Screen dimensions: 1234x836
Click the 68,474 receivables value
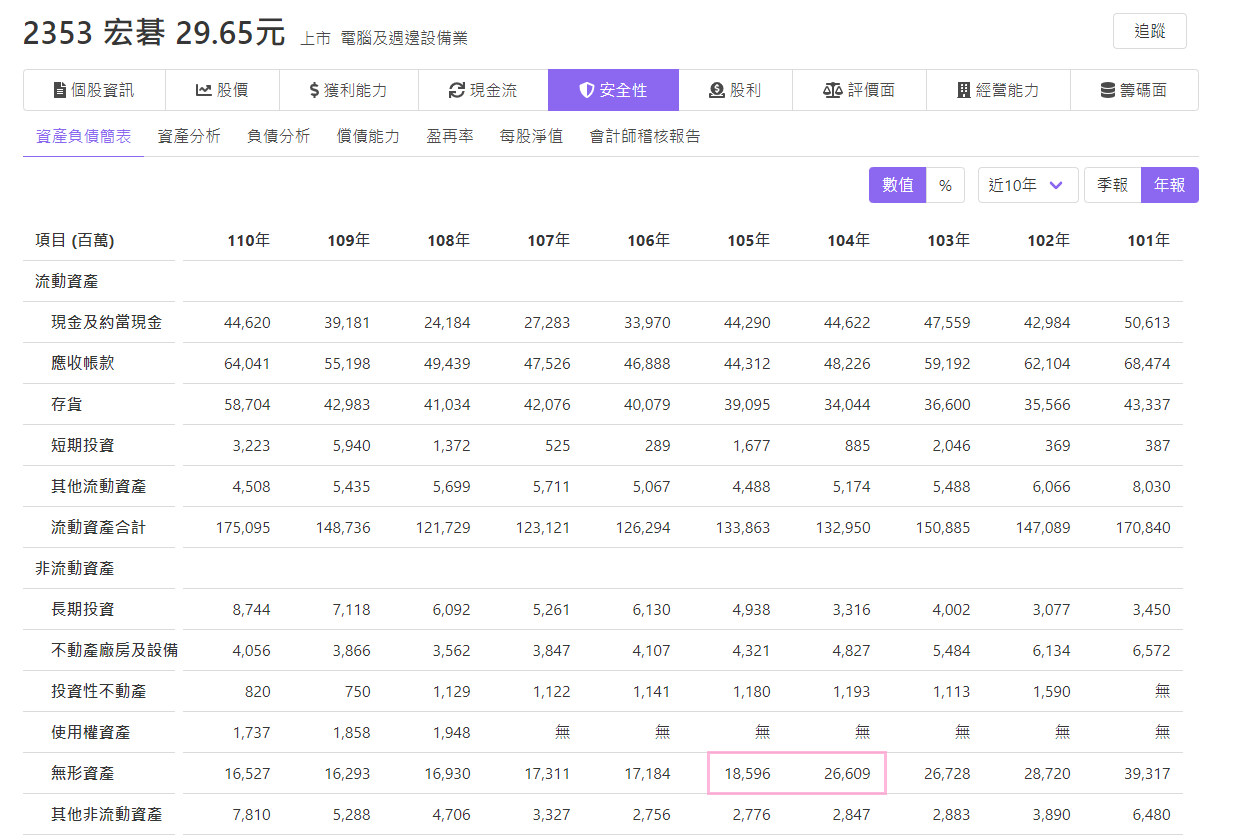pyautogui.click(x=1147, y=364)
